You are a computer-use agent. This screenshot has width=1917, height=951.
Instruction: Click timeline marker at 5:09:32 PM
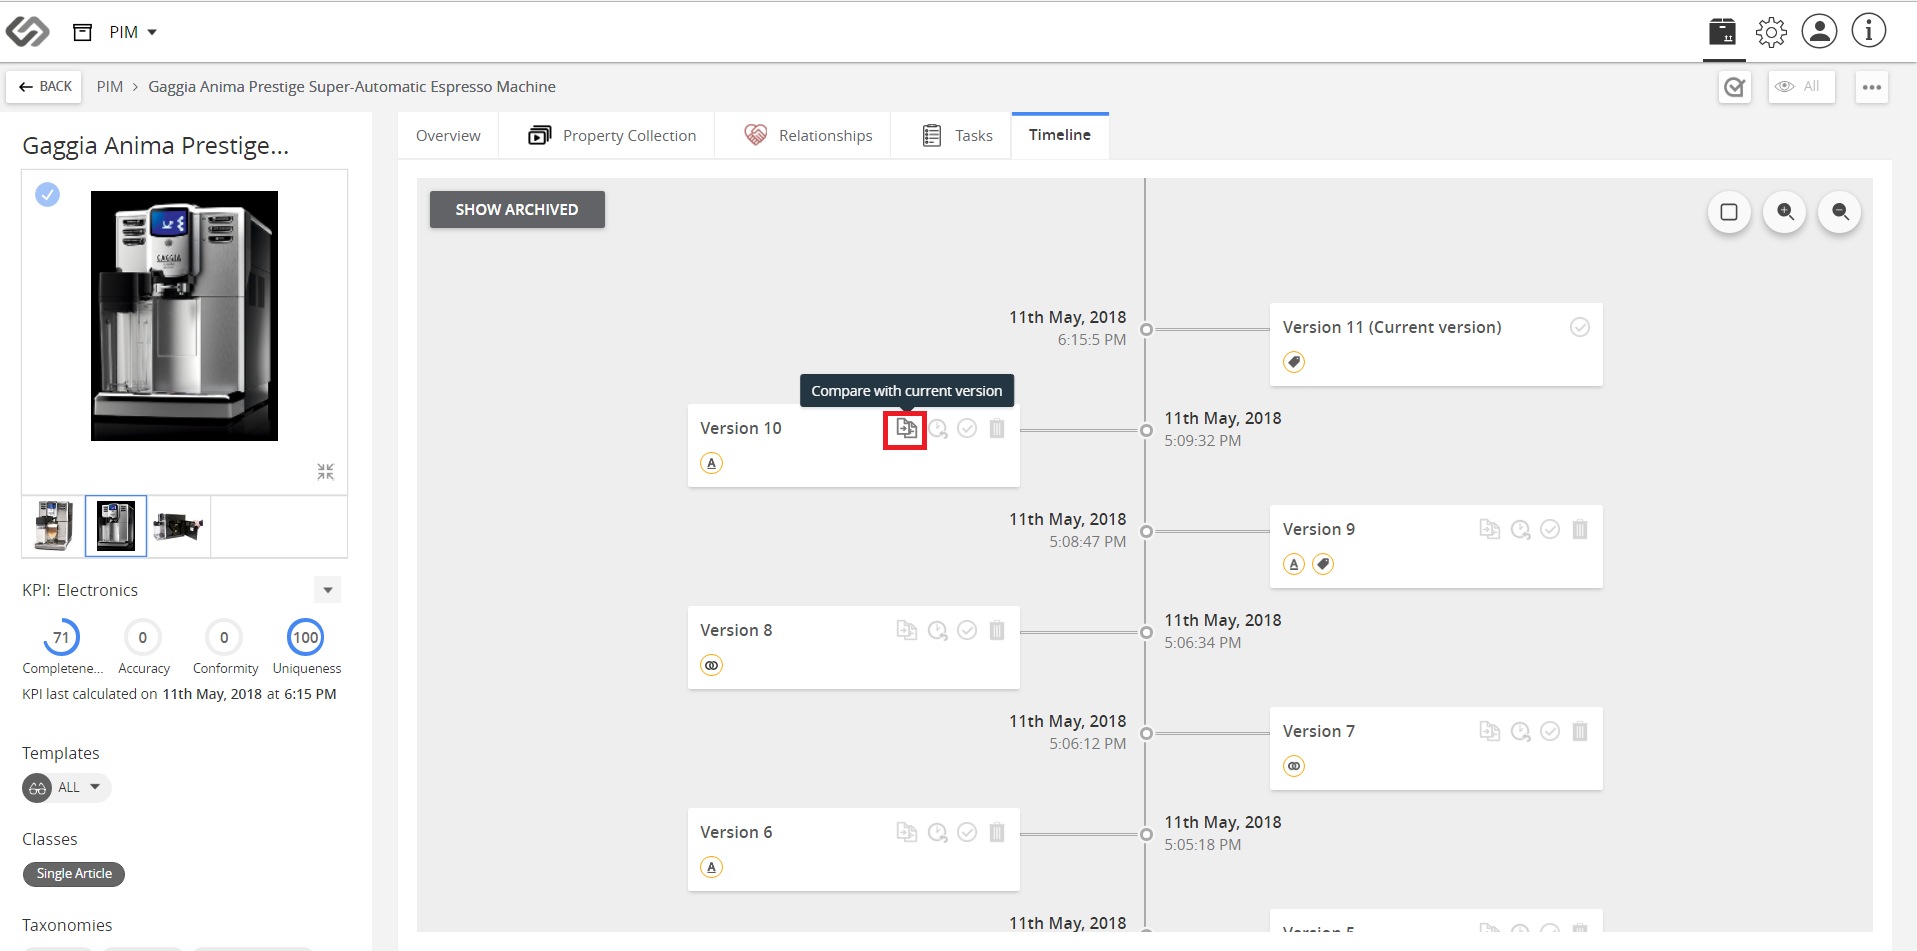coord(1146,430)
